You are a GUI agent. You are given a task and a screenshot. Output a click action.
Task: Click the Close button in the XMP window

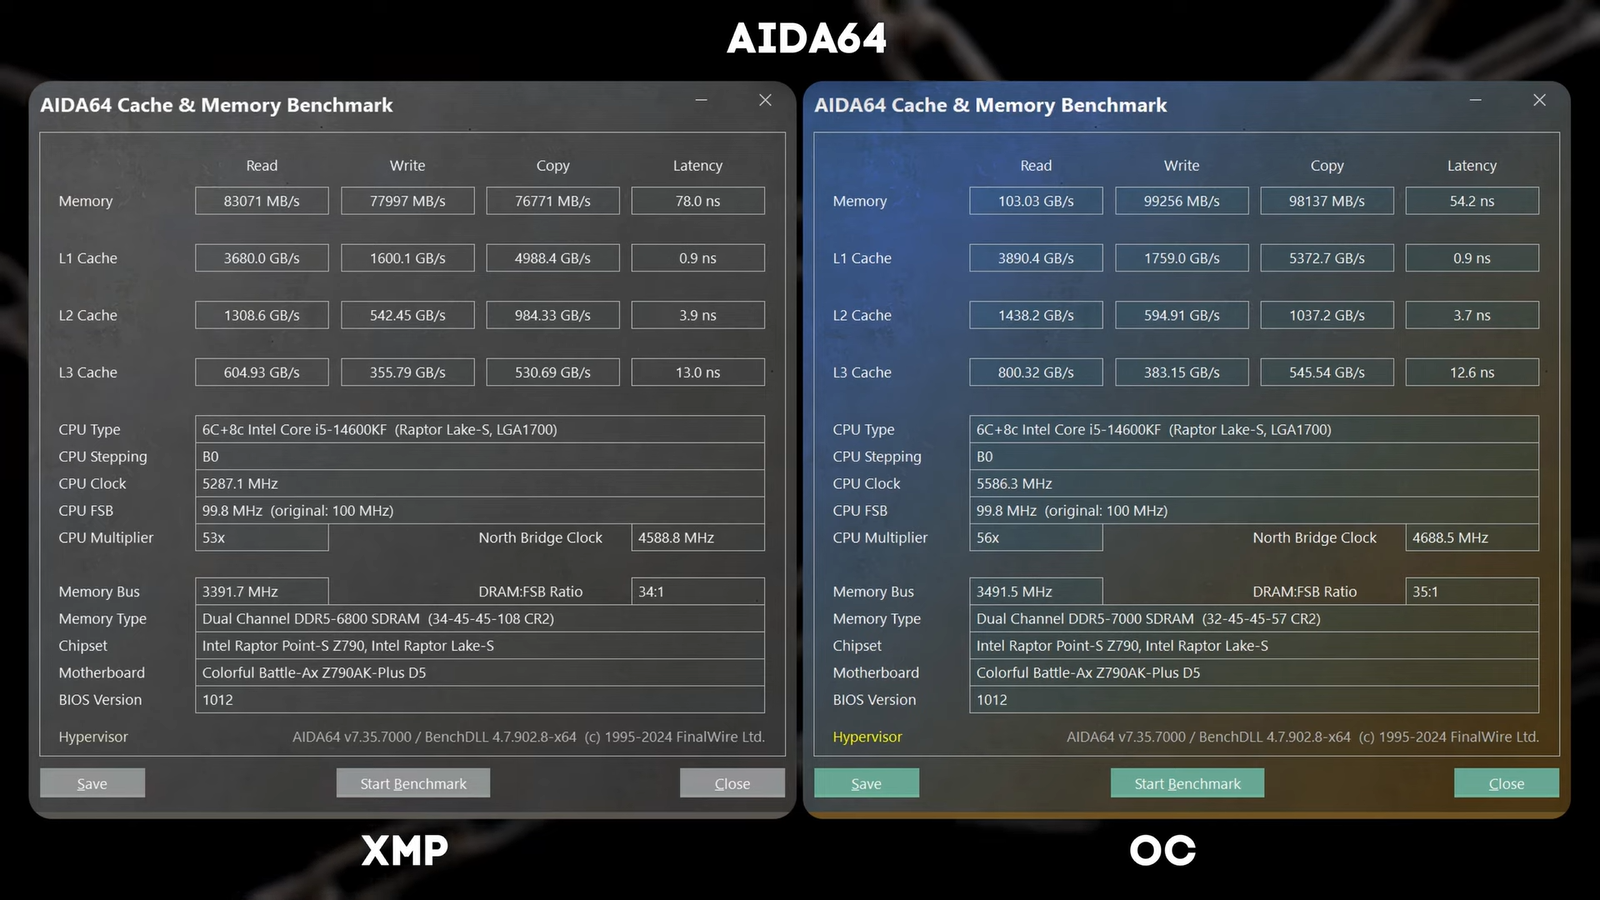point(732,783)
